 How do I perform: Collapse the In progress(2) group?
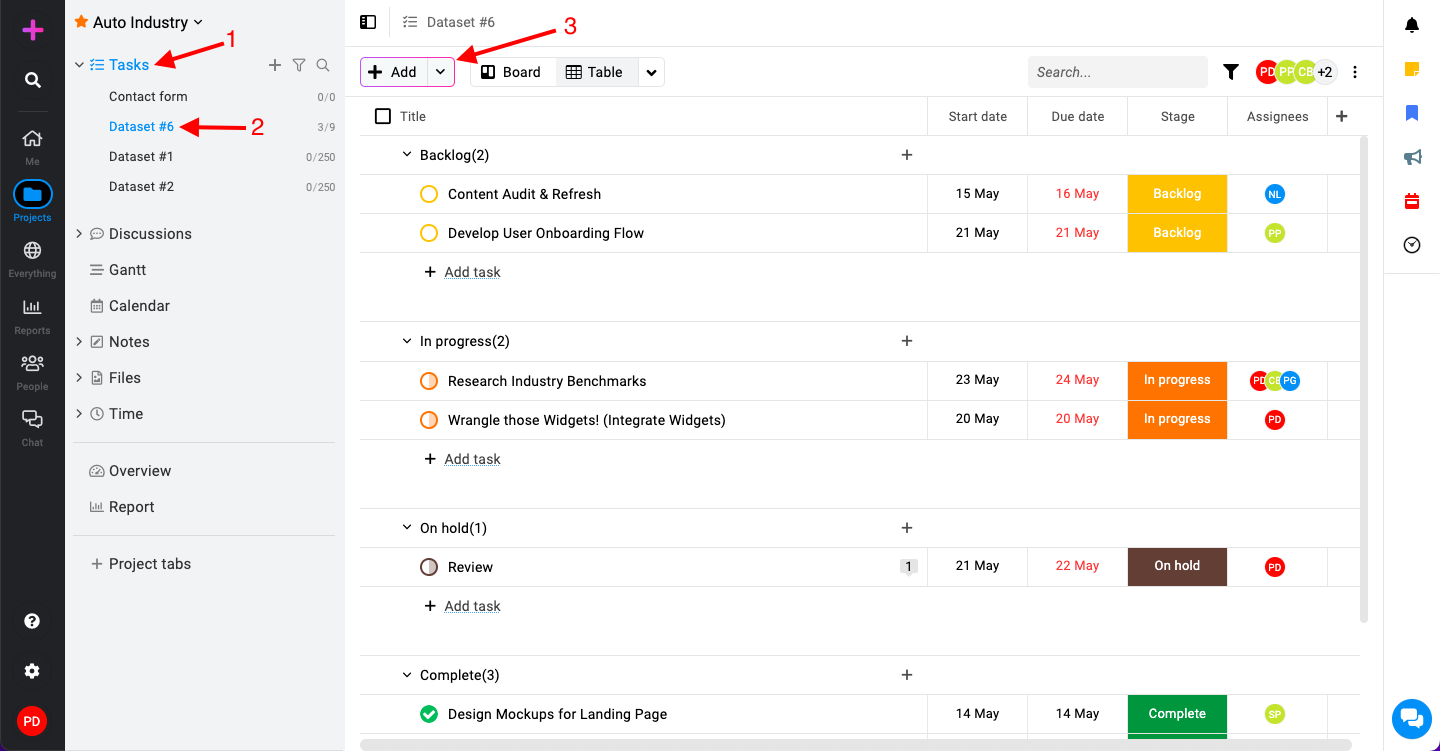[407, 341]
